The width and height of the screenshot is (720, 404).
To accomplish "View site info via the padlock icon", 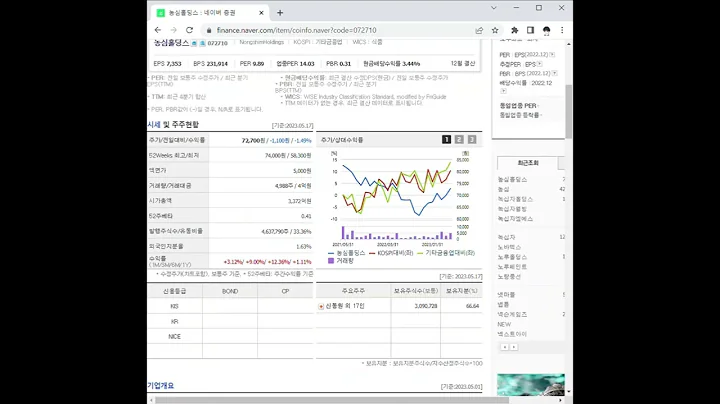I will pyautogui.click(x=209, y=30).
